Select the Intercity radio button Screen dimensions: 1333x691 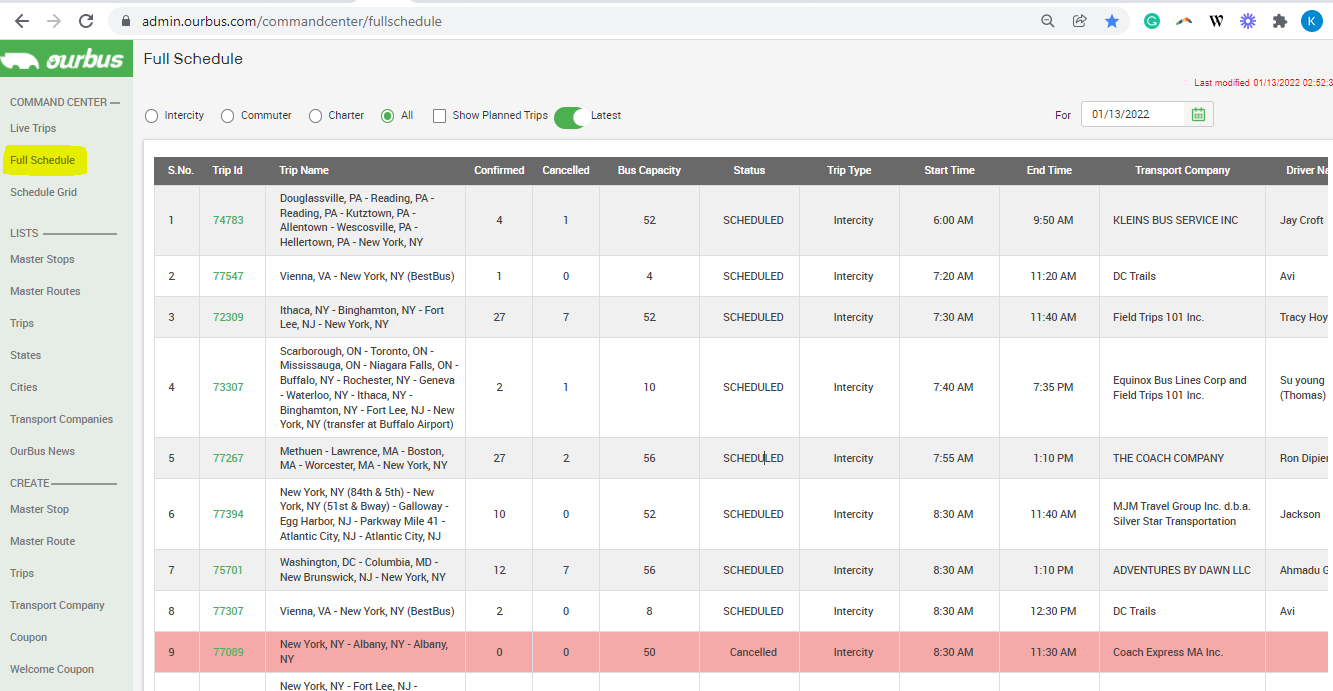point(152,116)
